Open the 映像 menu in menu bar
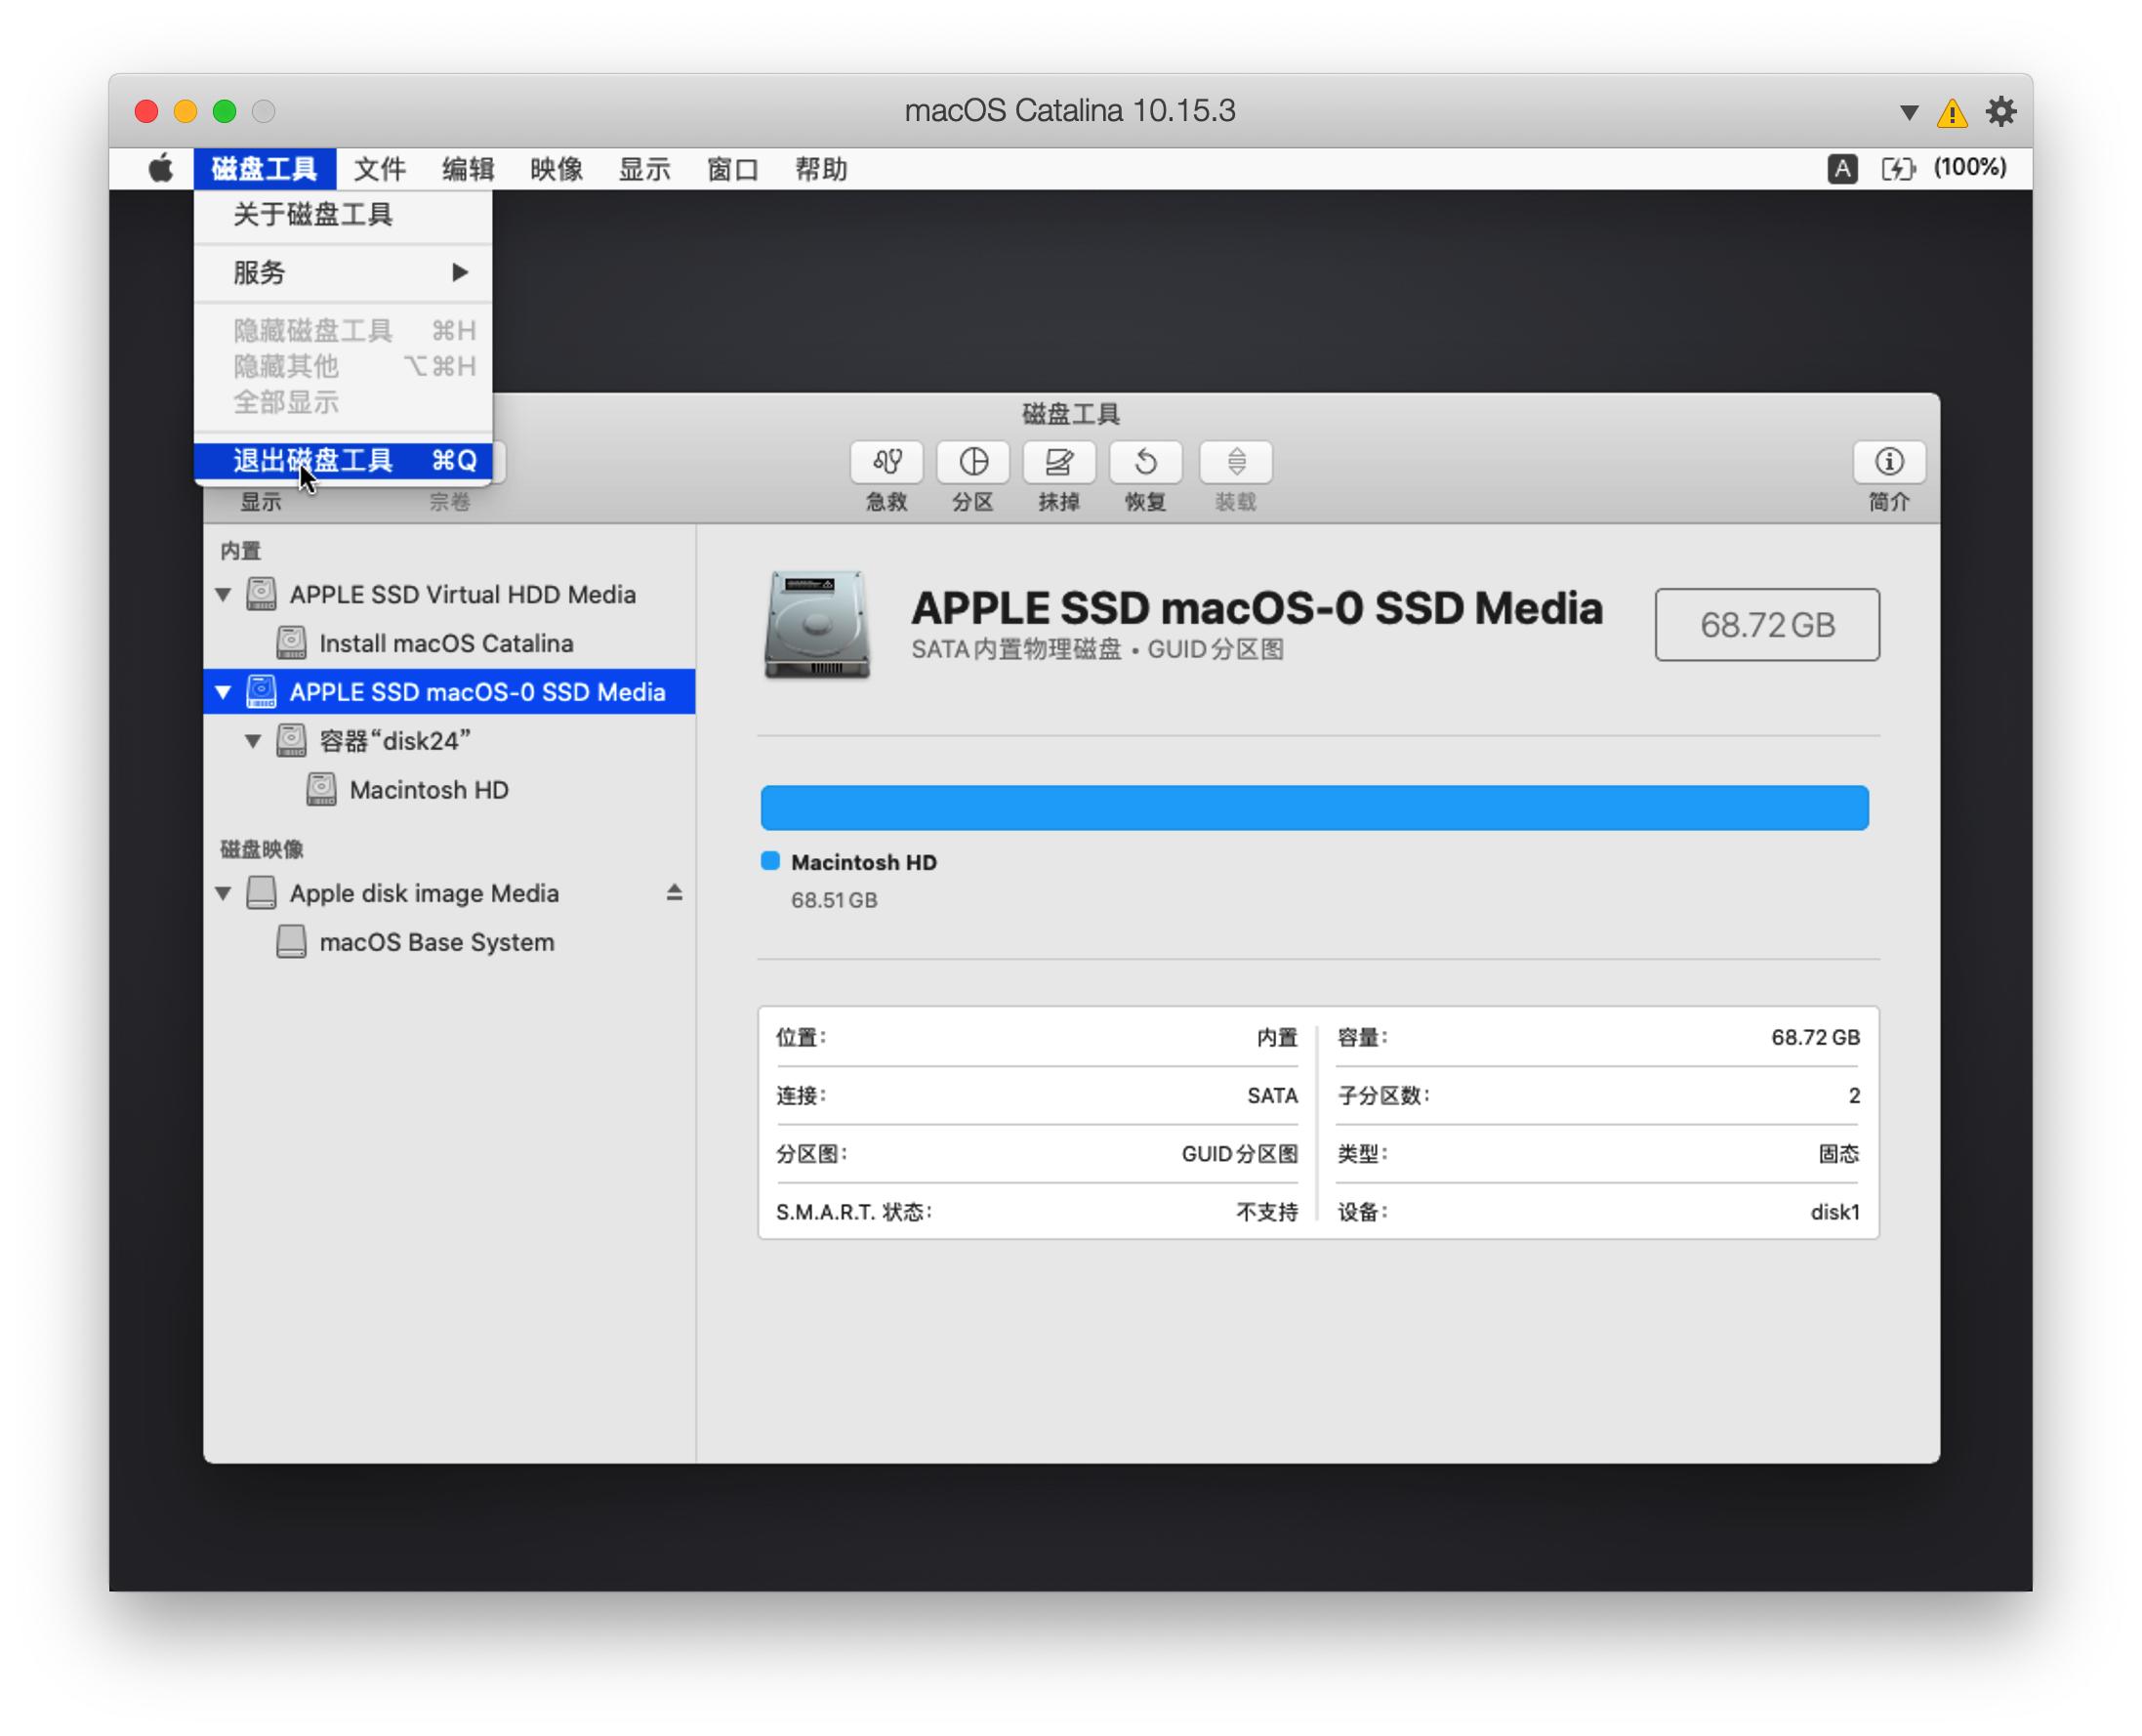2142x1736 pixels. point(556,169)
